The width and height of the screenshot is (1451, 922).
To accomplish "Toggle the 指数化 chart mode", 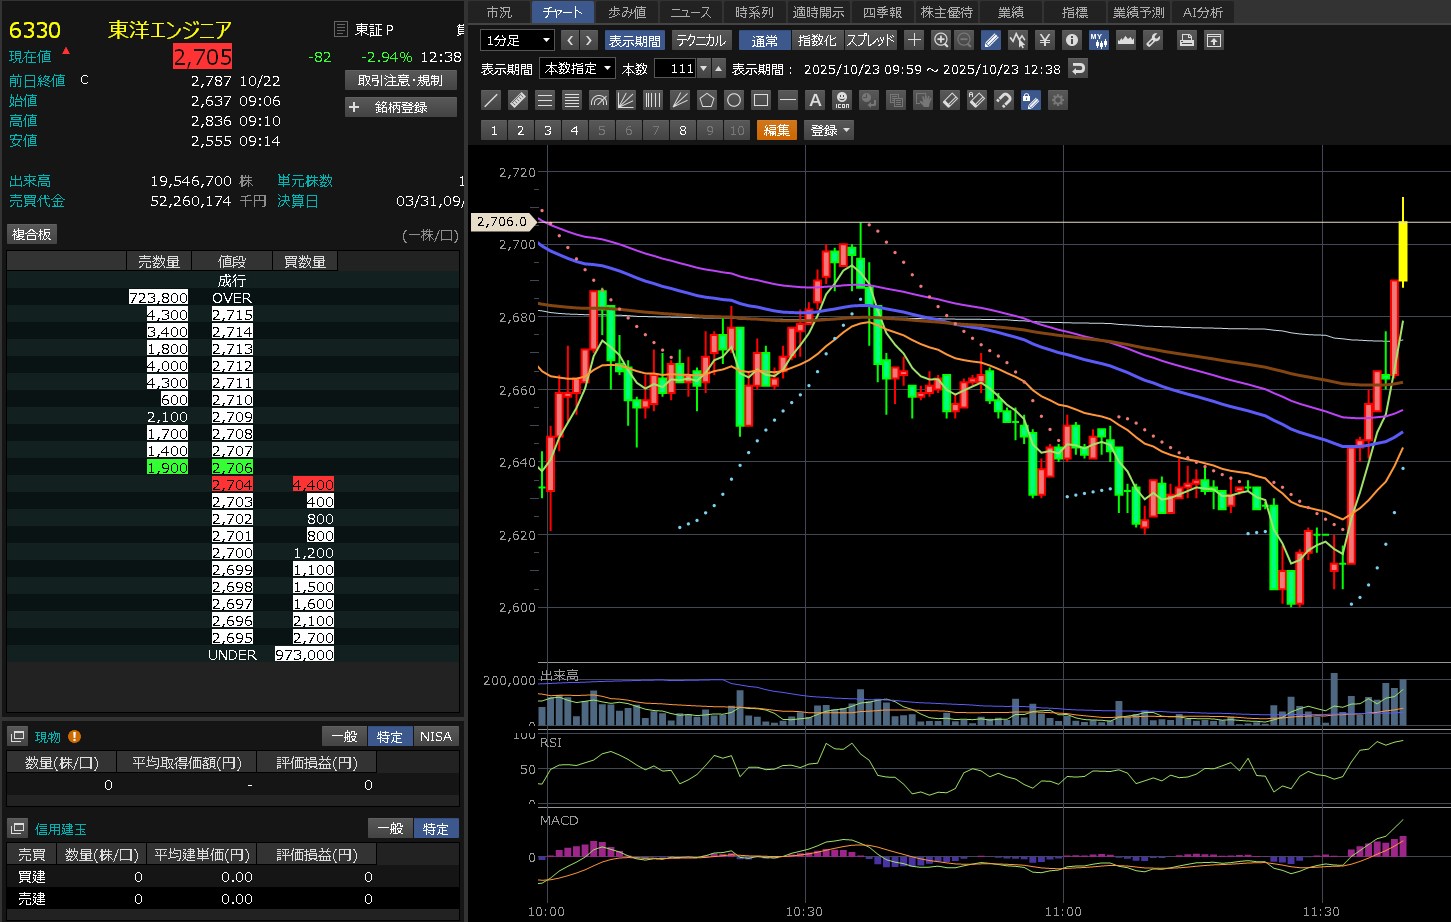I will [x=817, y=40].
